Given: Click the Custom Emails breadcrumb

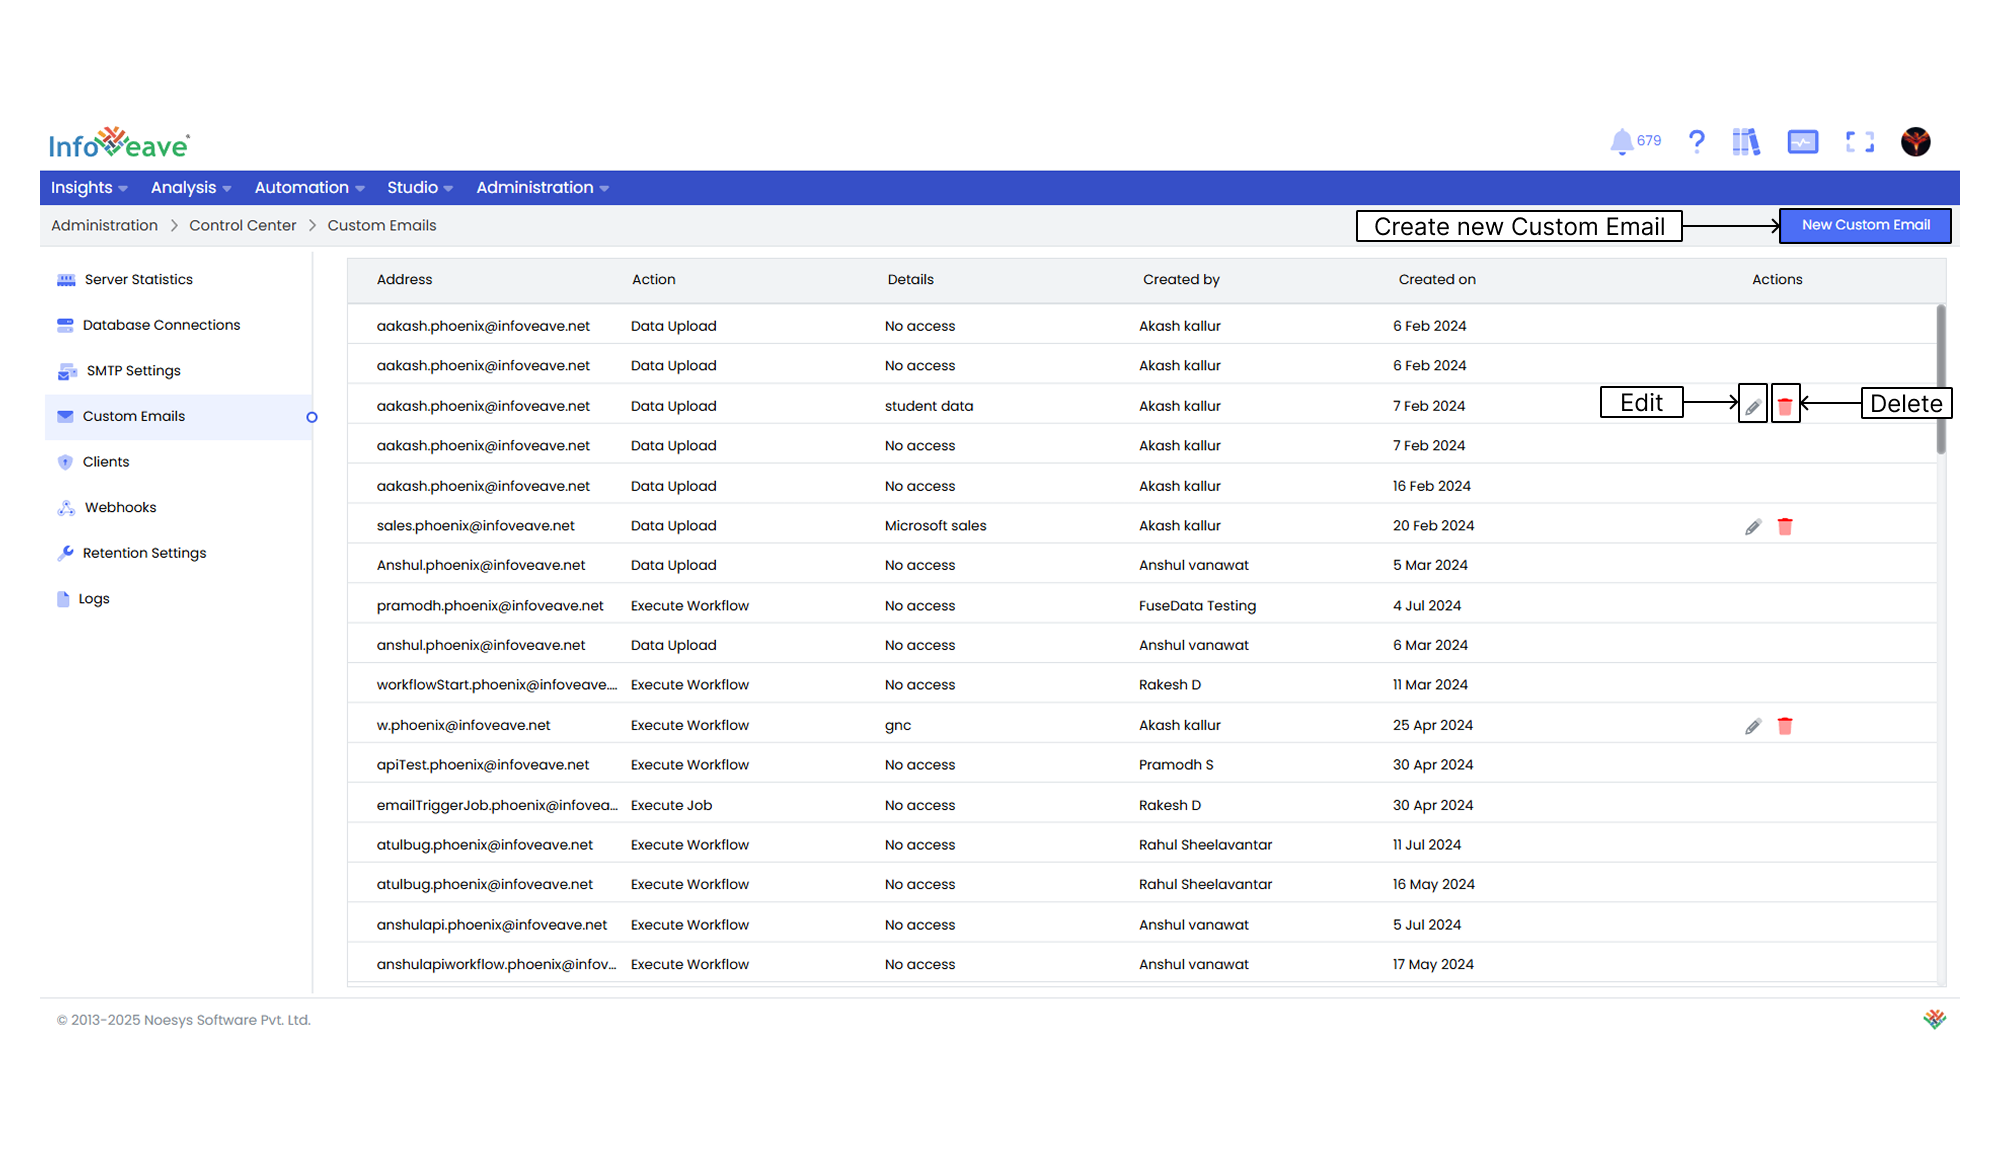Looking at the screenshot, I should point(381,226).
